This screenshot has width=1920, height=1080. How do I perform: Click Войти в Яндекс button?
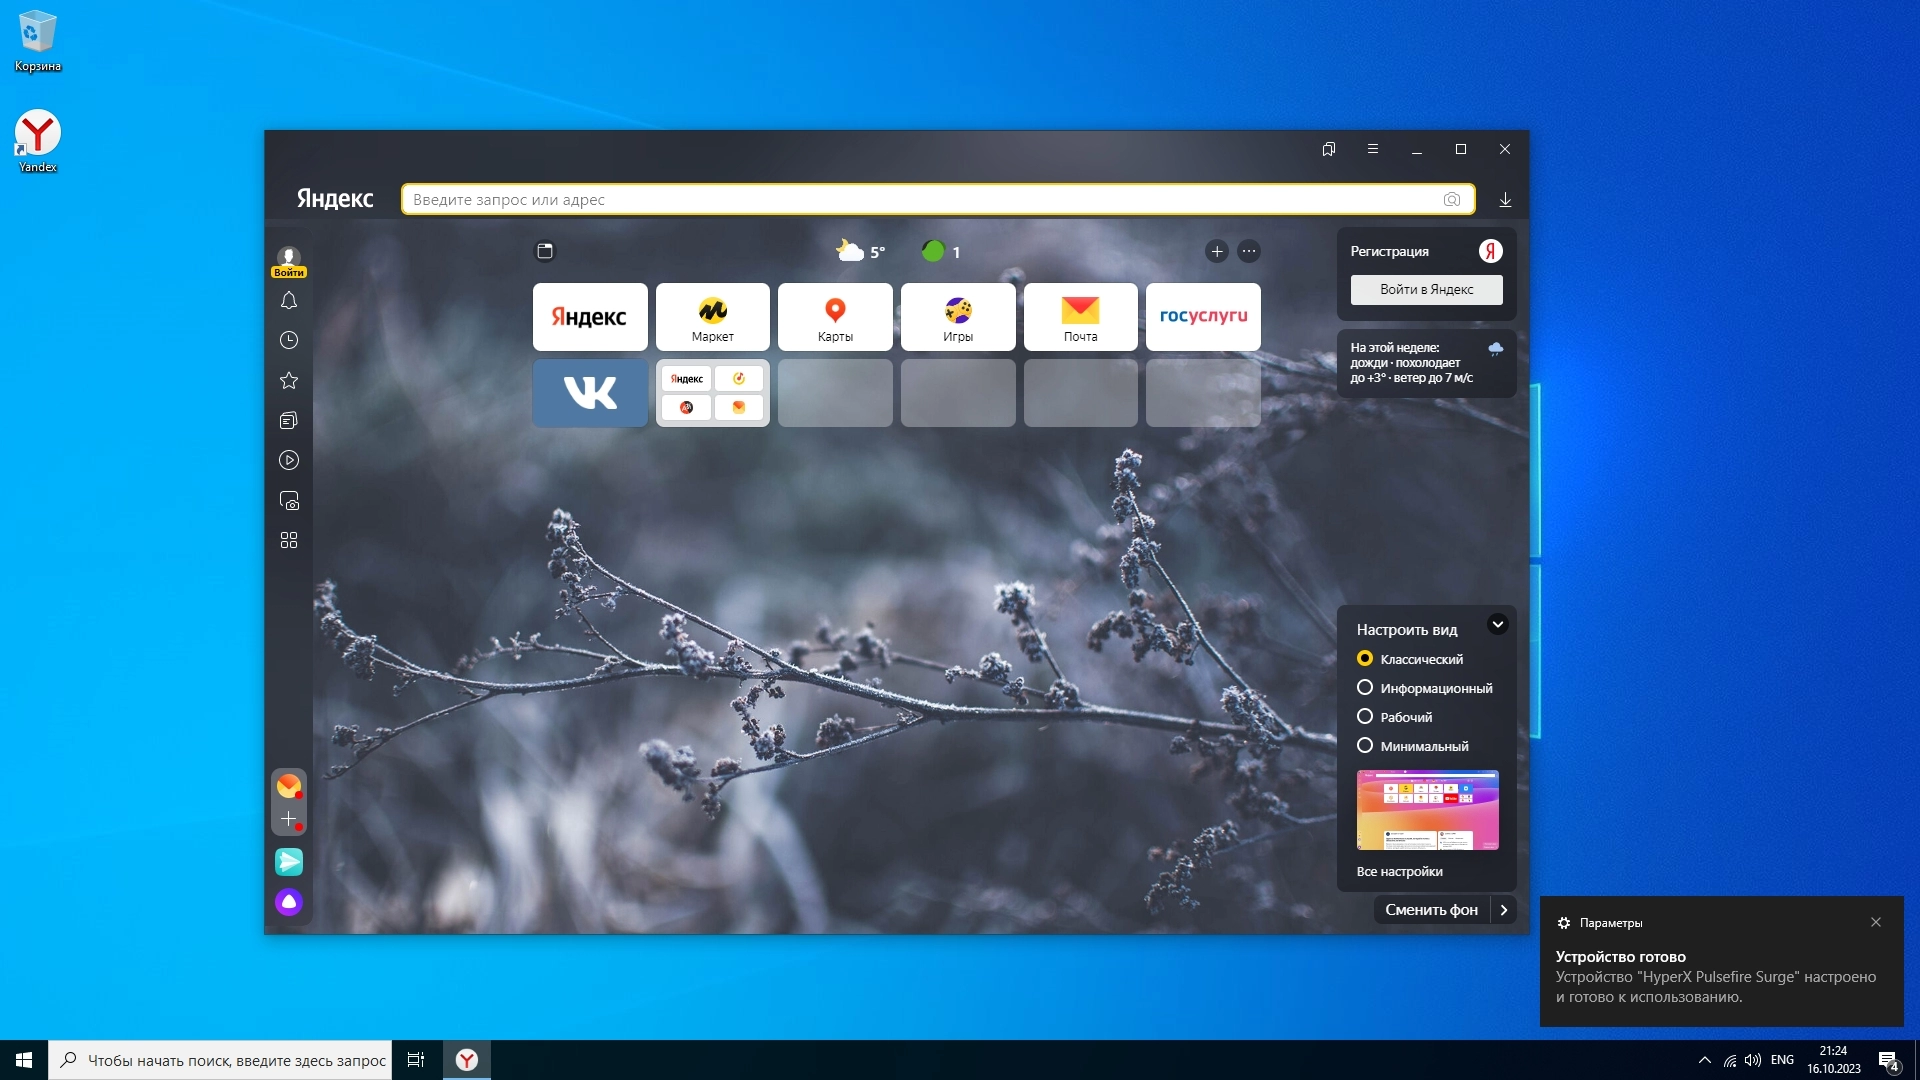pyautogui.click(x=1426, y=290)
